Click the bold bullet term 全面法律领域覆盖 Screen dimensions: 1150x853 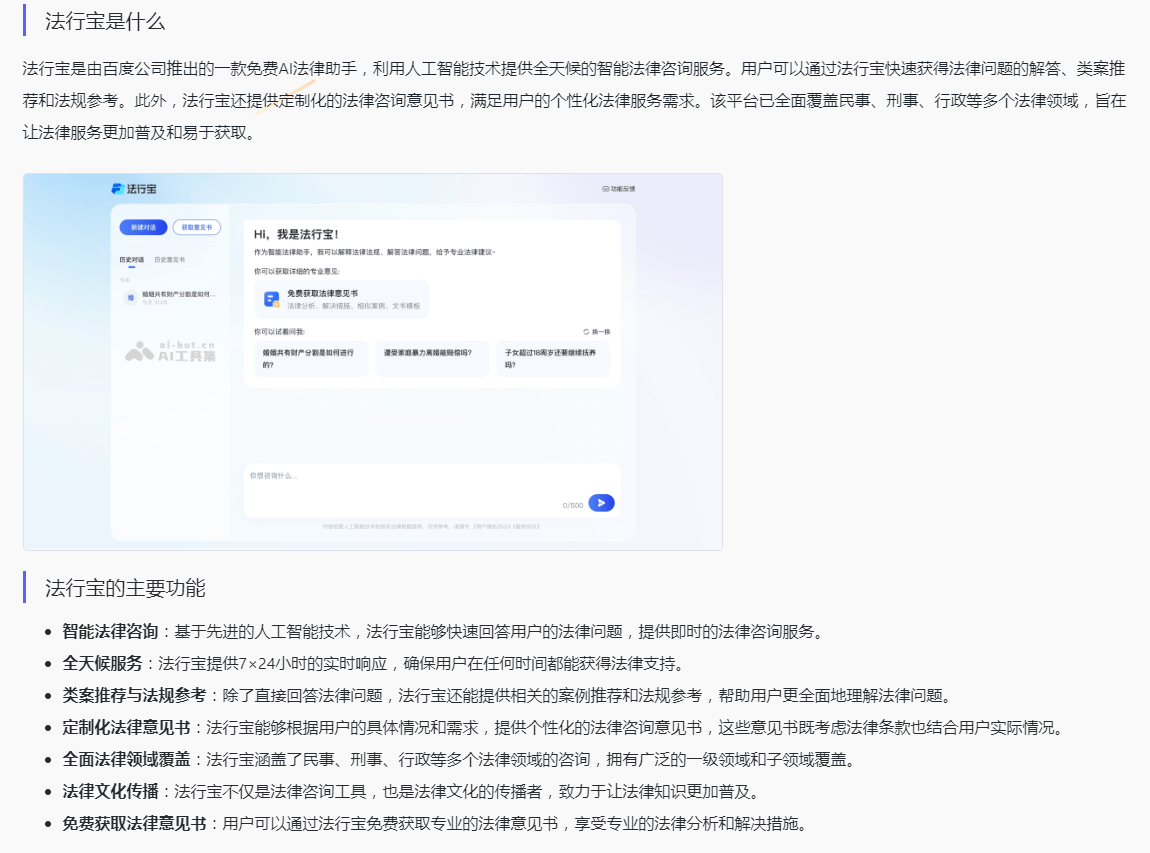126,759
